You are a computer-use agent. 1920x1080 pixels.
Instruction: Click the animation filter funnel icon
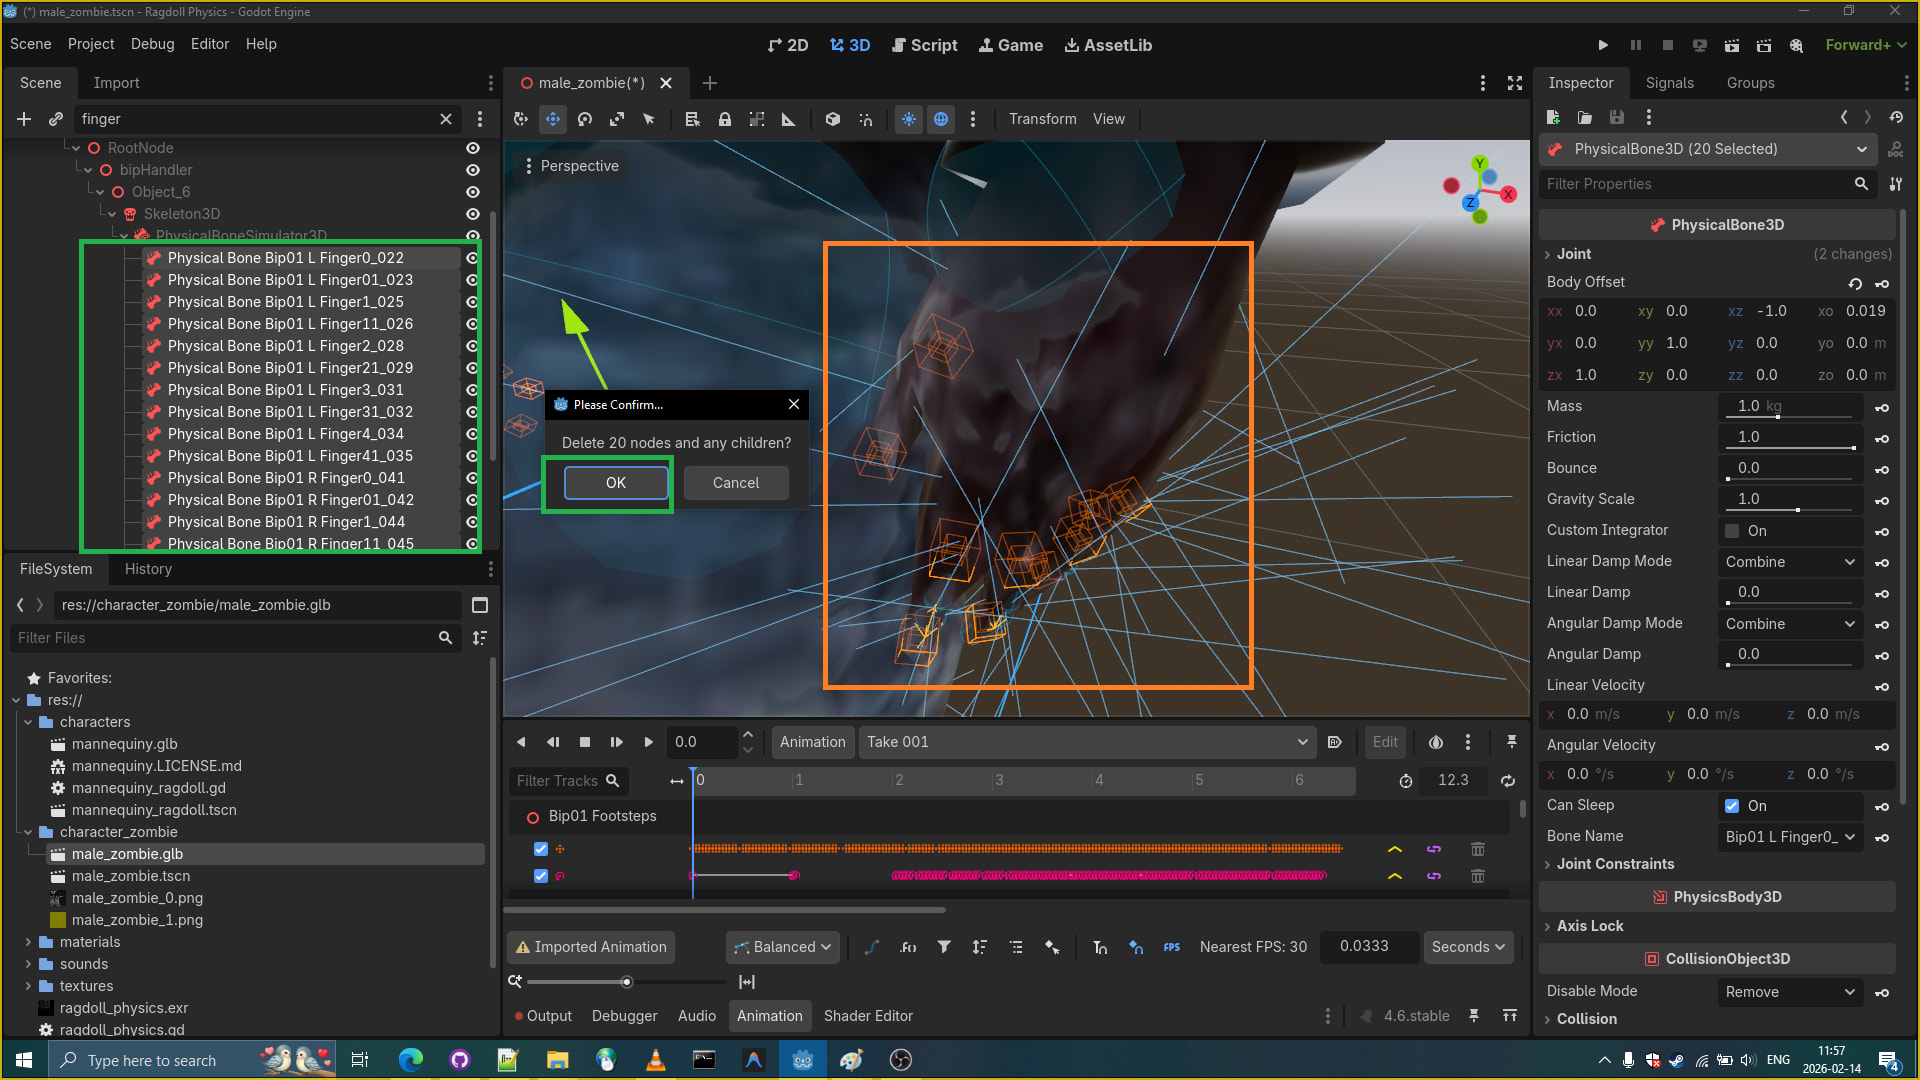tap(944, 947)
